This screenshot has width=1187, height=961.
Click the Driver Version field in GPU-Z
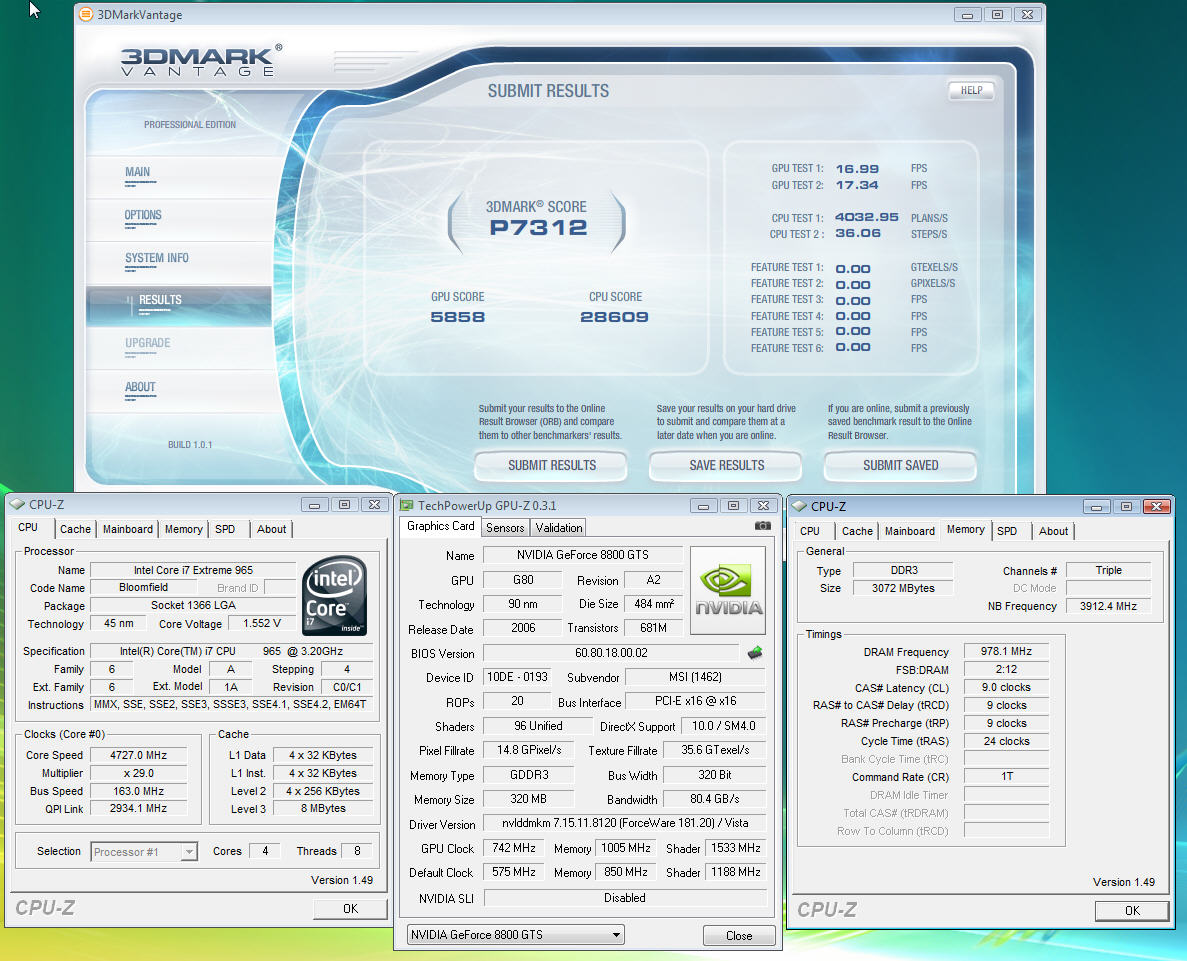[625, 823]
